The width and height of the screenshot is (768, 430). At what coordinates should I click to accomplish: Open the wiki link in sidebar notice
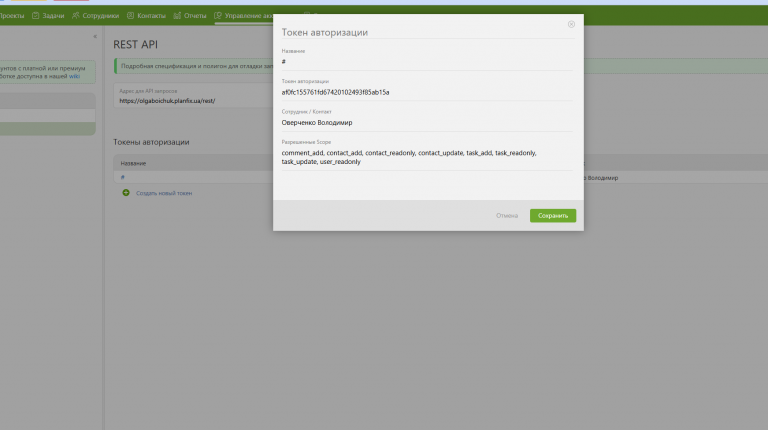[x=74, y=76]
